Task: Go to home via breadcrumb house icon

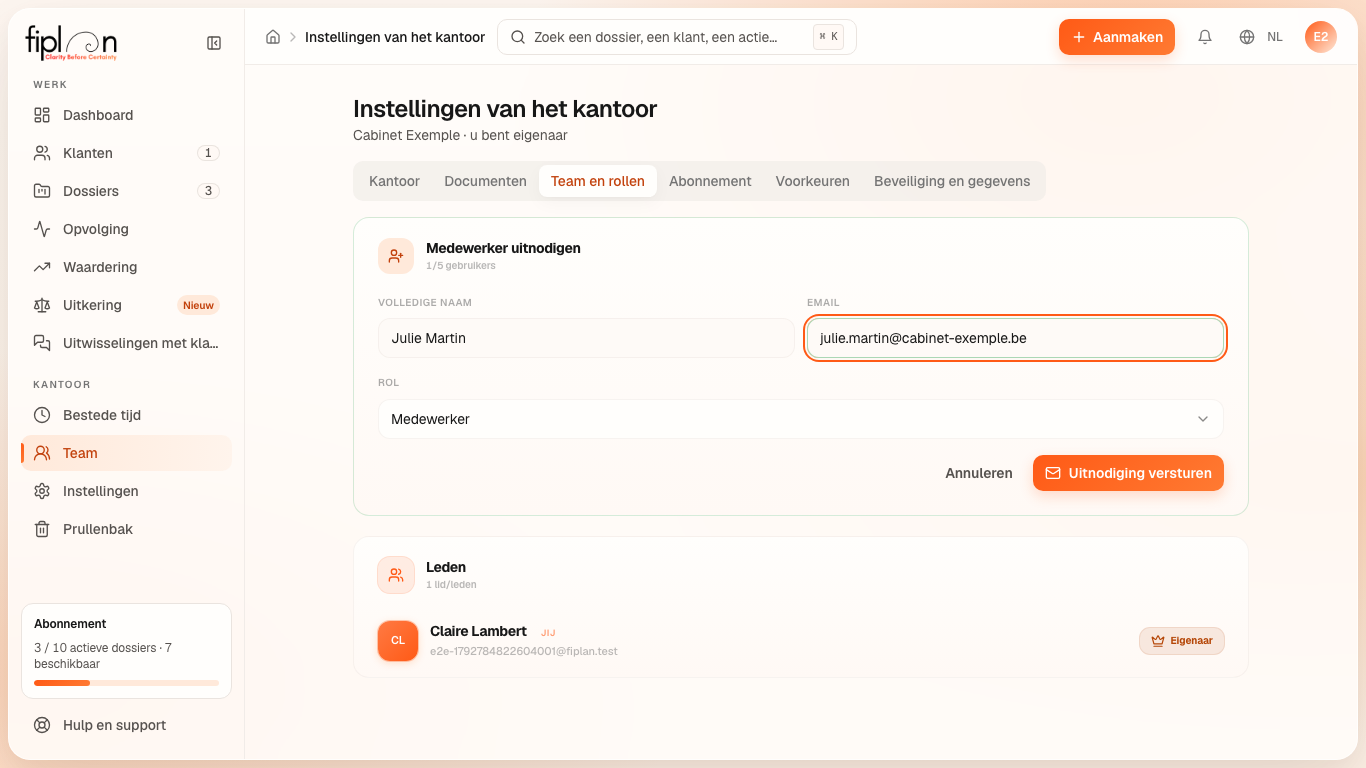Action: tap(273, 37)
